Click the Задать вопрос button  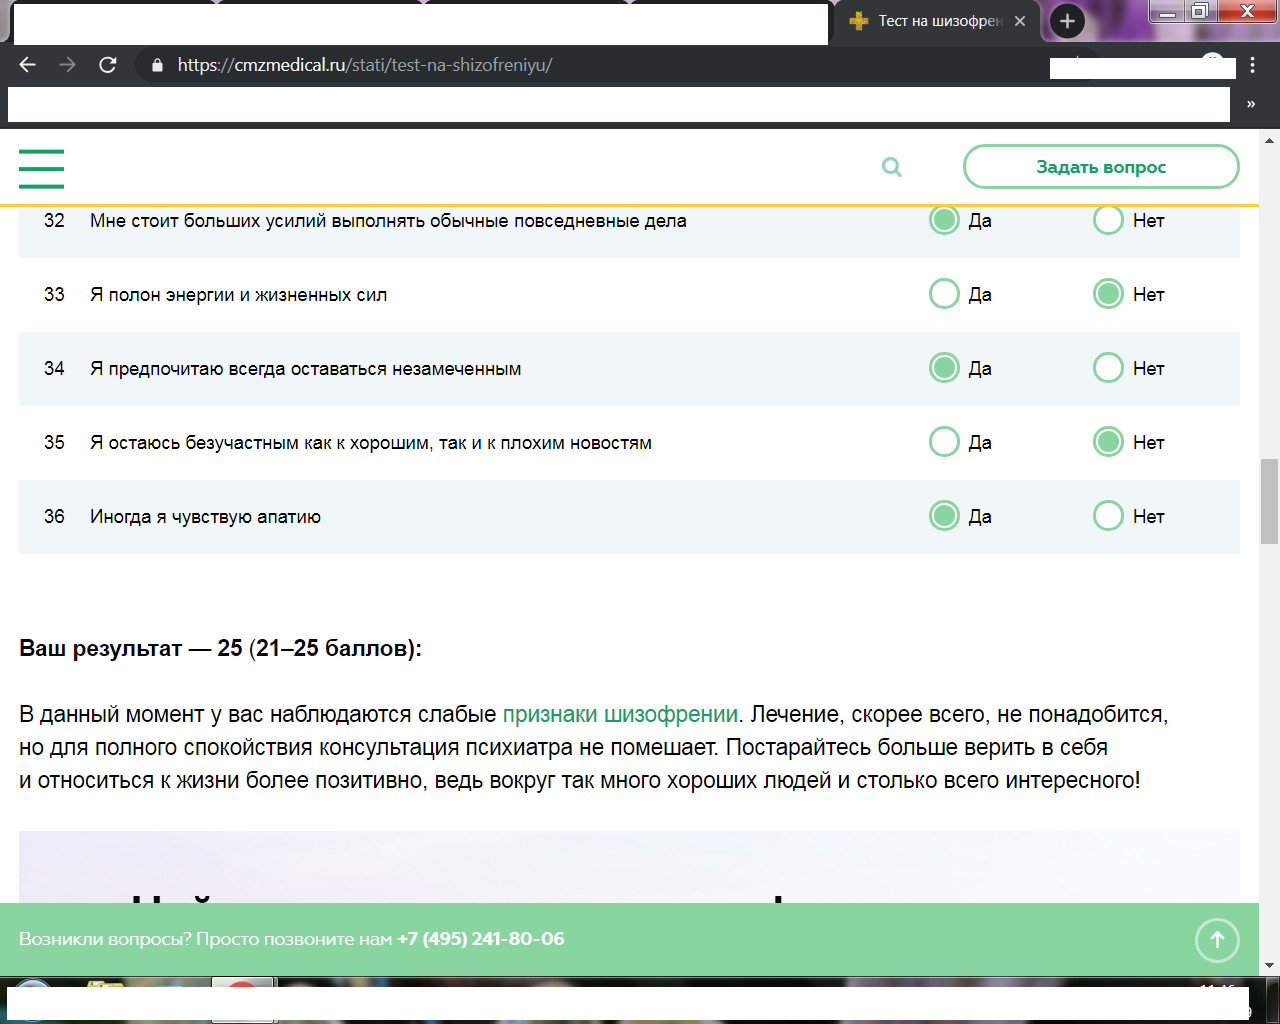(1101, 167)
